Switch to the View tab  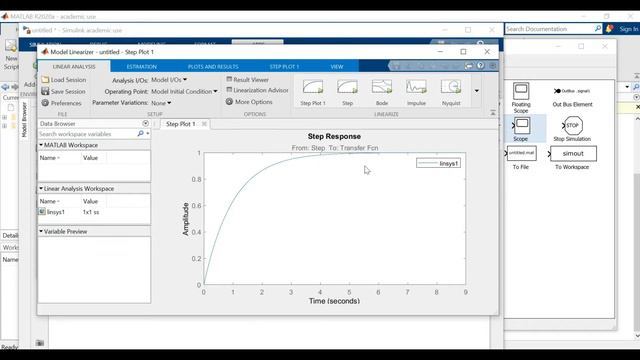tap(337, 67)
